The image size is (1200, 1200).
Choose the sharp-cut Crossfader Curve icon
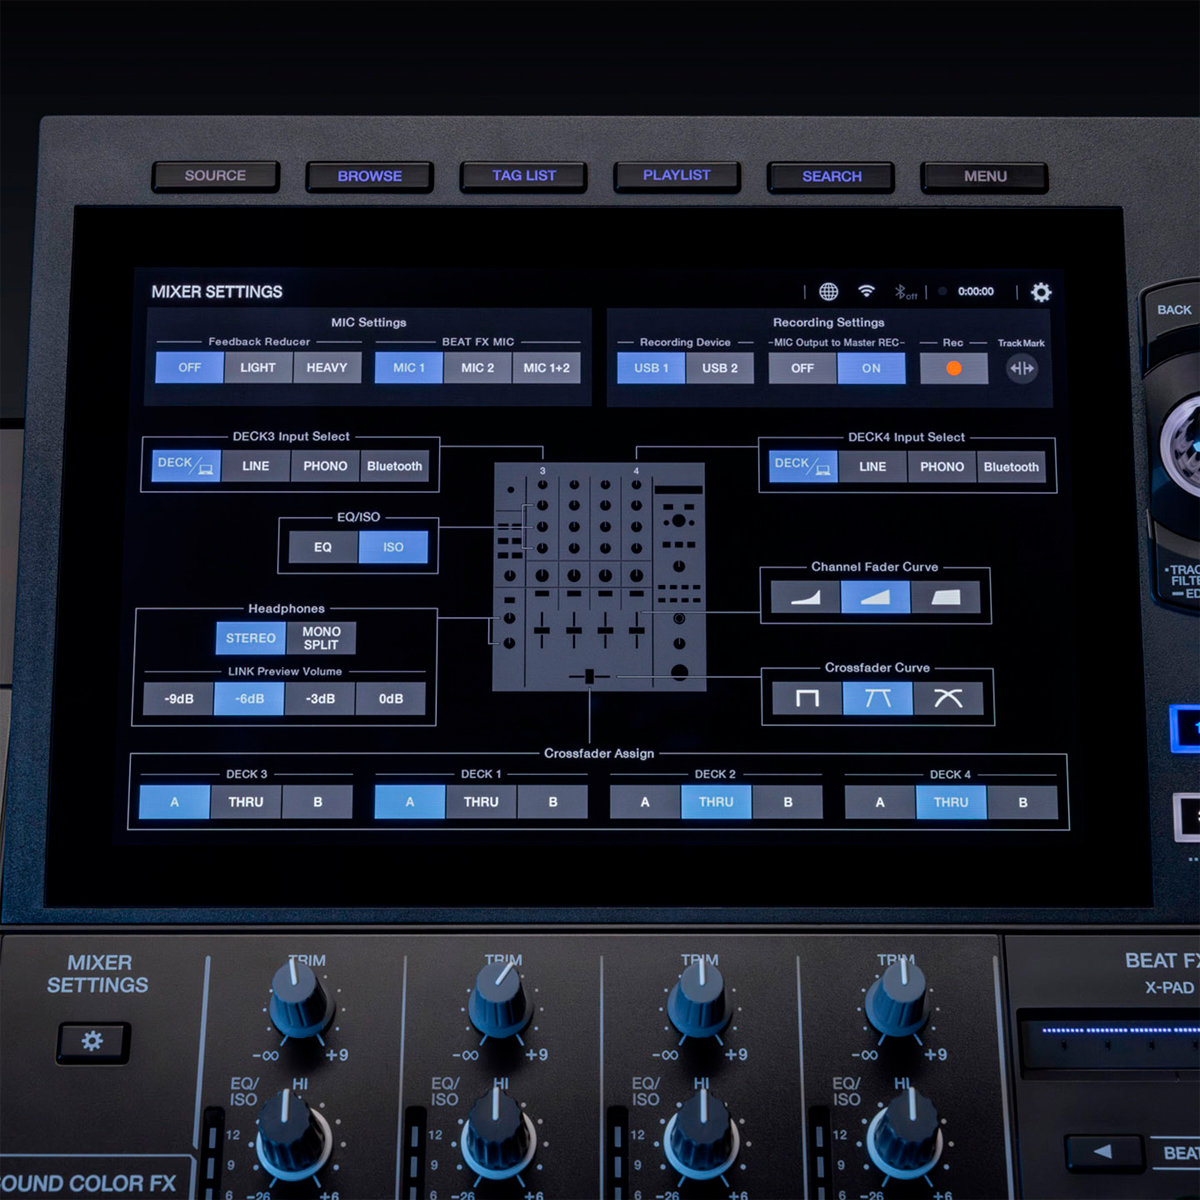pos(805,698)
